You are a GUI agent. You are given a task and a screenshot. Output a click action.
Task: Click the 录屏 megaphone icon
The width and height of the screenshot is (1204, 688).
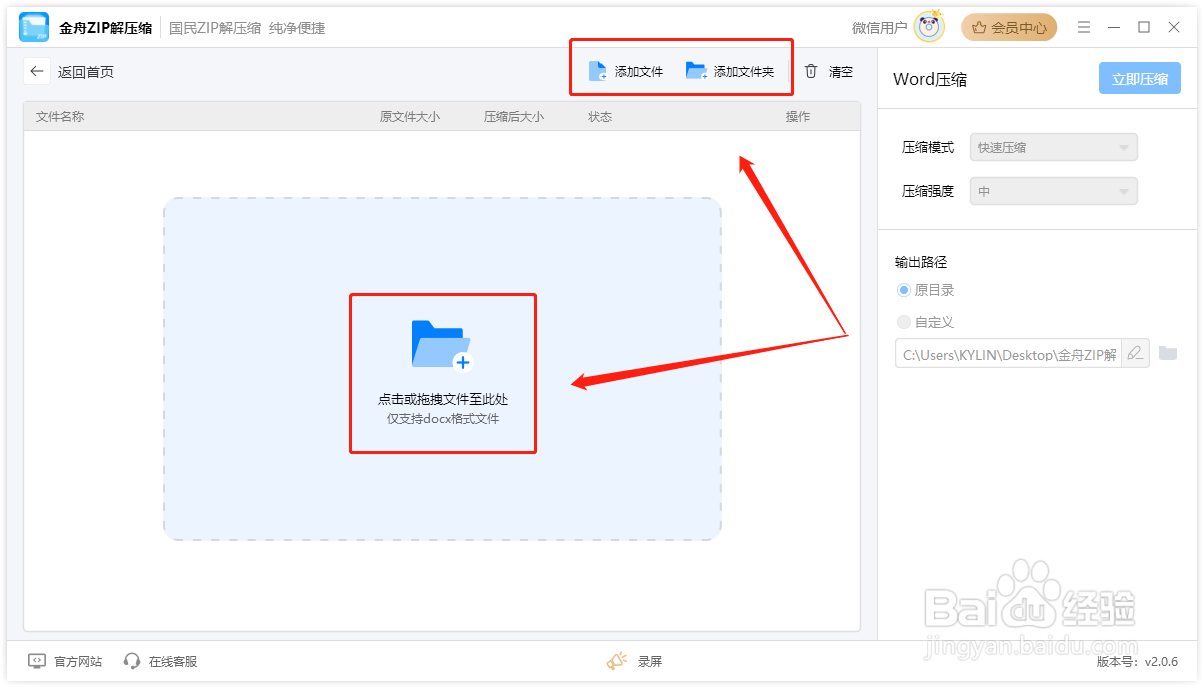coord(617,661)
